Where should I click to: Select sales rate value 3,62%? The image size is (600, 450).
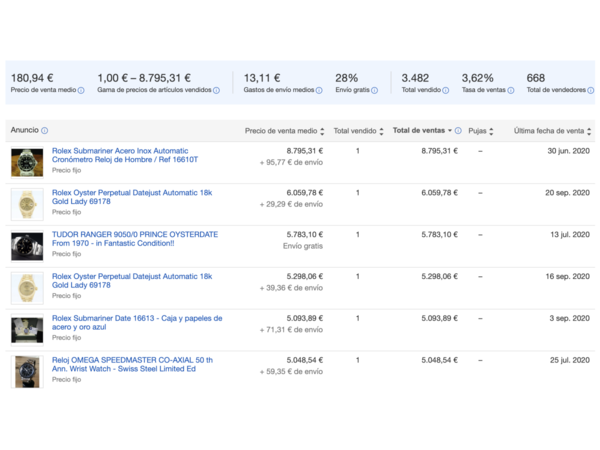(478, 78)
